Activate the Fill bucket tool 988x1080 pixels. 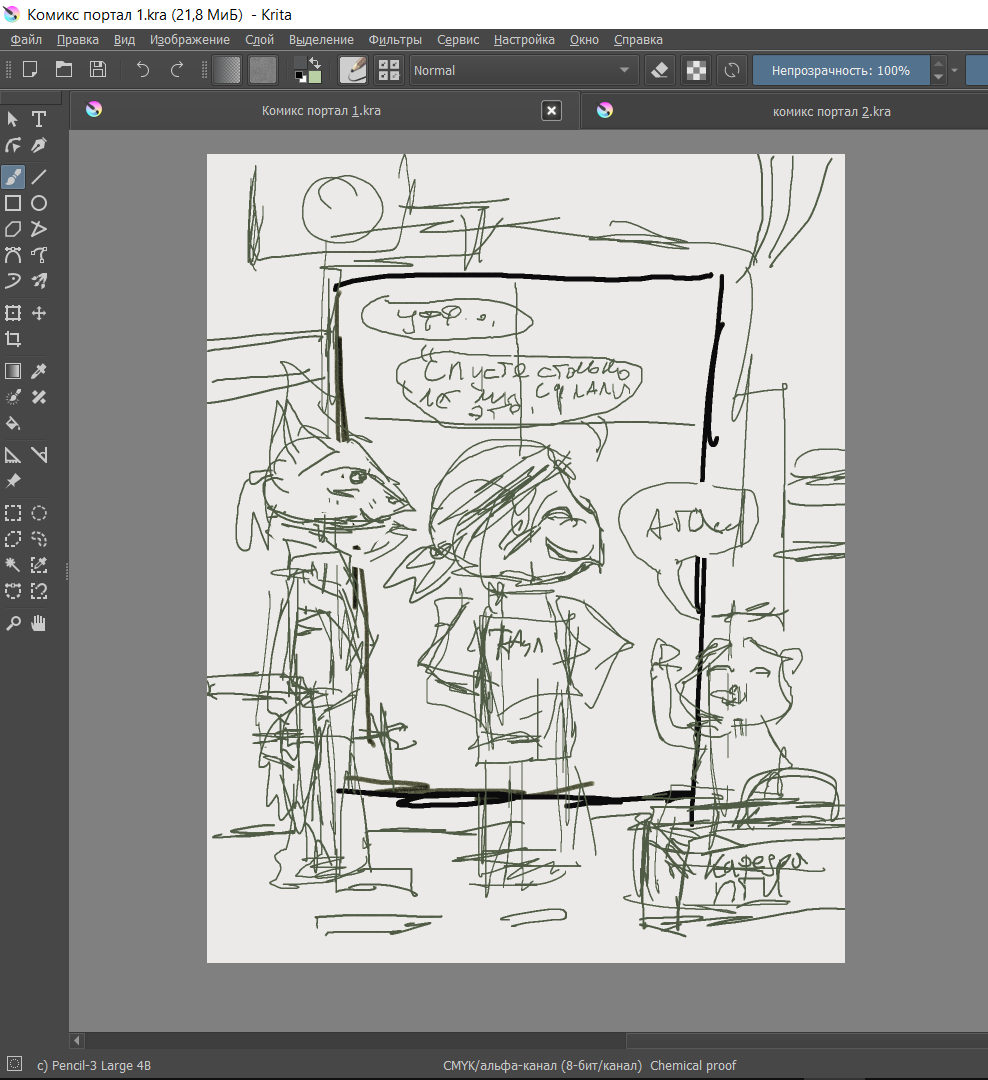point(13,423)
